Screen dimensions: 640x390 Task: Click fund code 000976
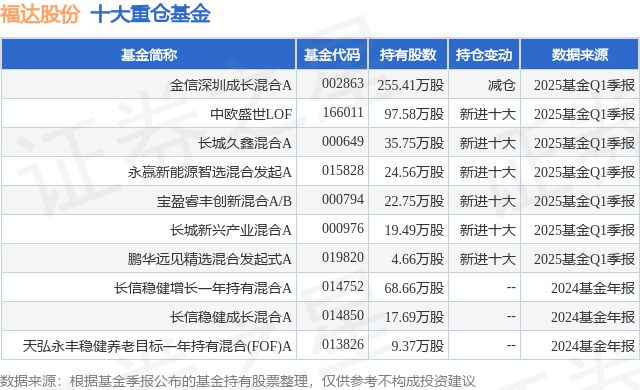[x=342, y=228]
